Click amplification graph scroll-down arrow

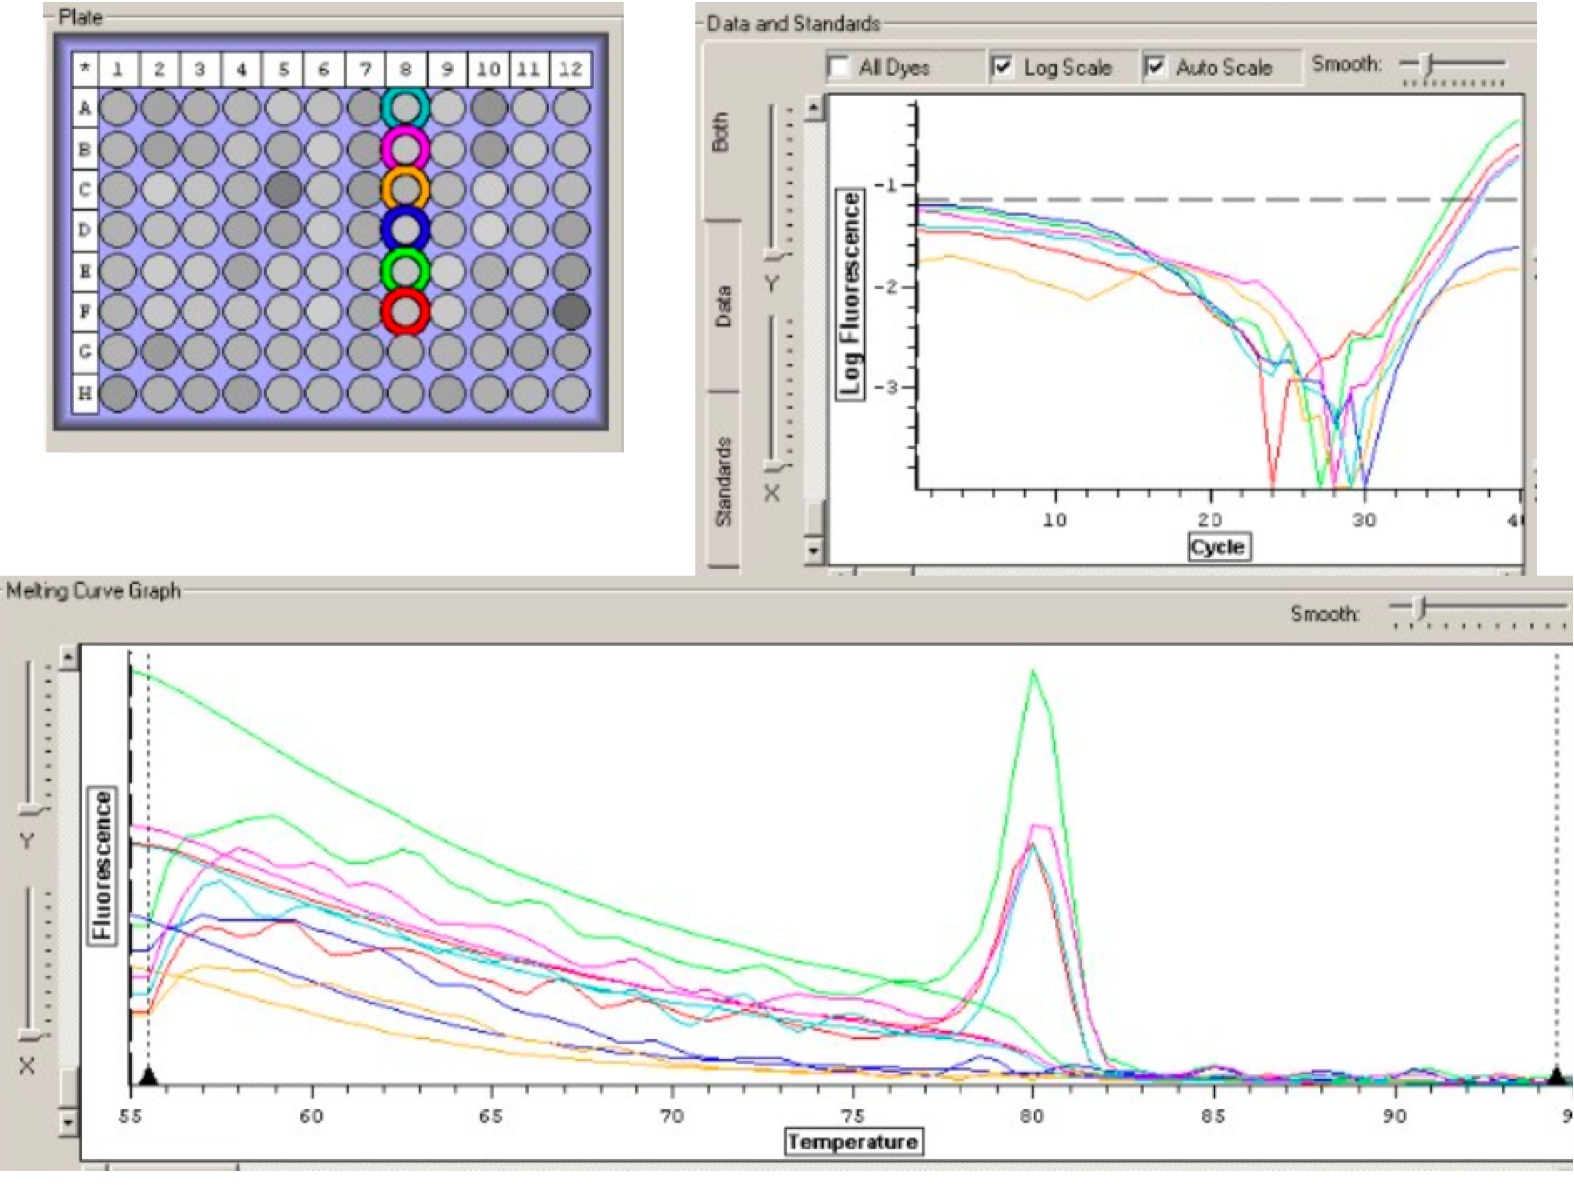tap(814, 550)
